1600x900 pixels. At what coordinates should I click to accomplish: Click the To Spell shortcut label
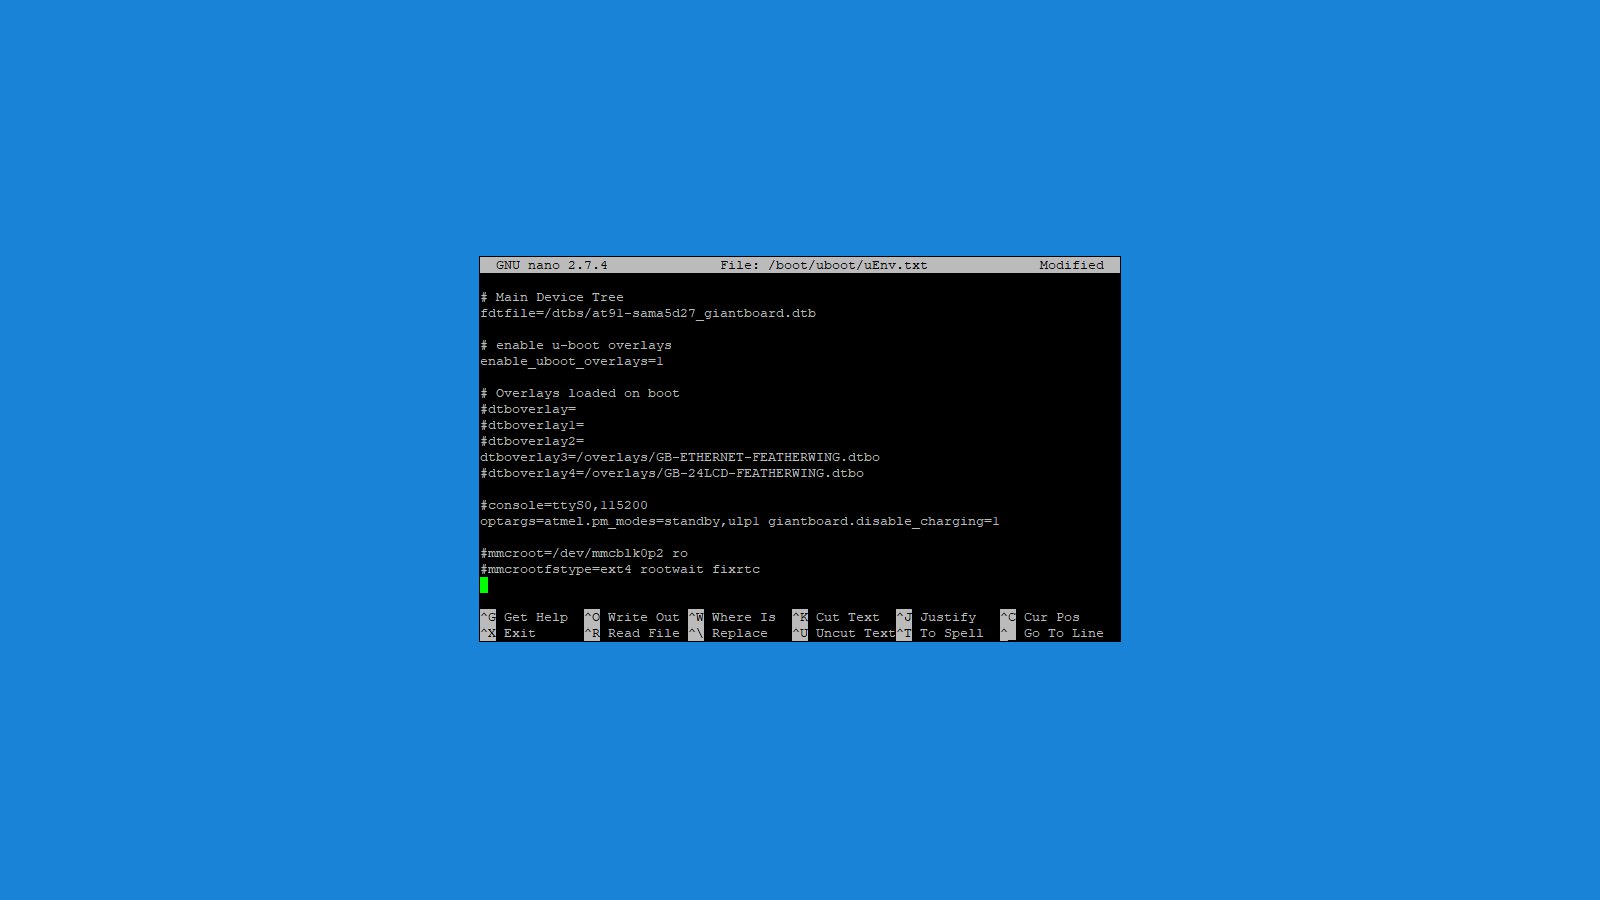coord(952,633)
